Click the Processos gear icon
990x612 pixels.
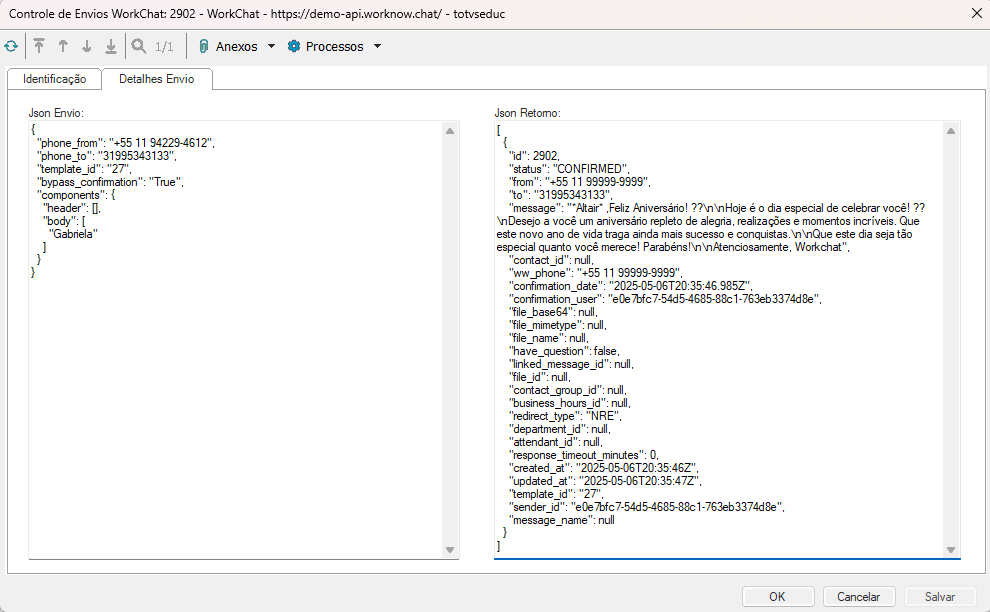(x=294, y=47)
